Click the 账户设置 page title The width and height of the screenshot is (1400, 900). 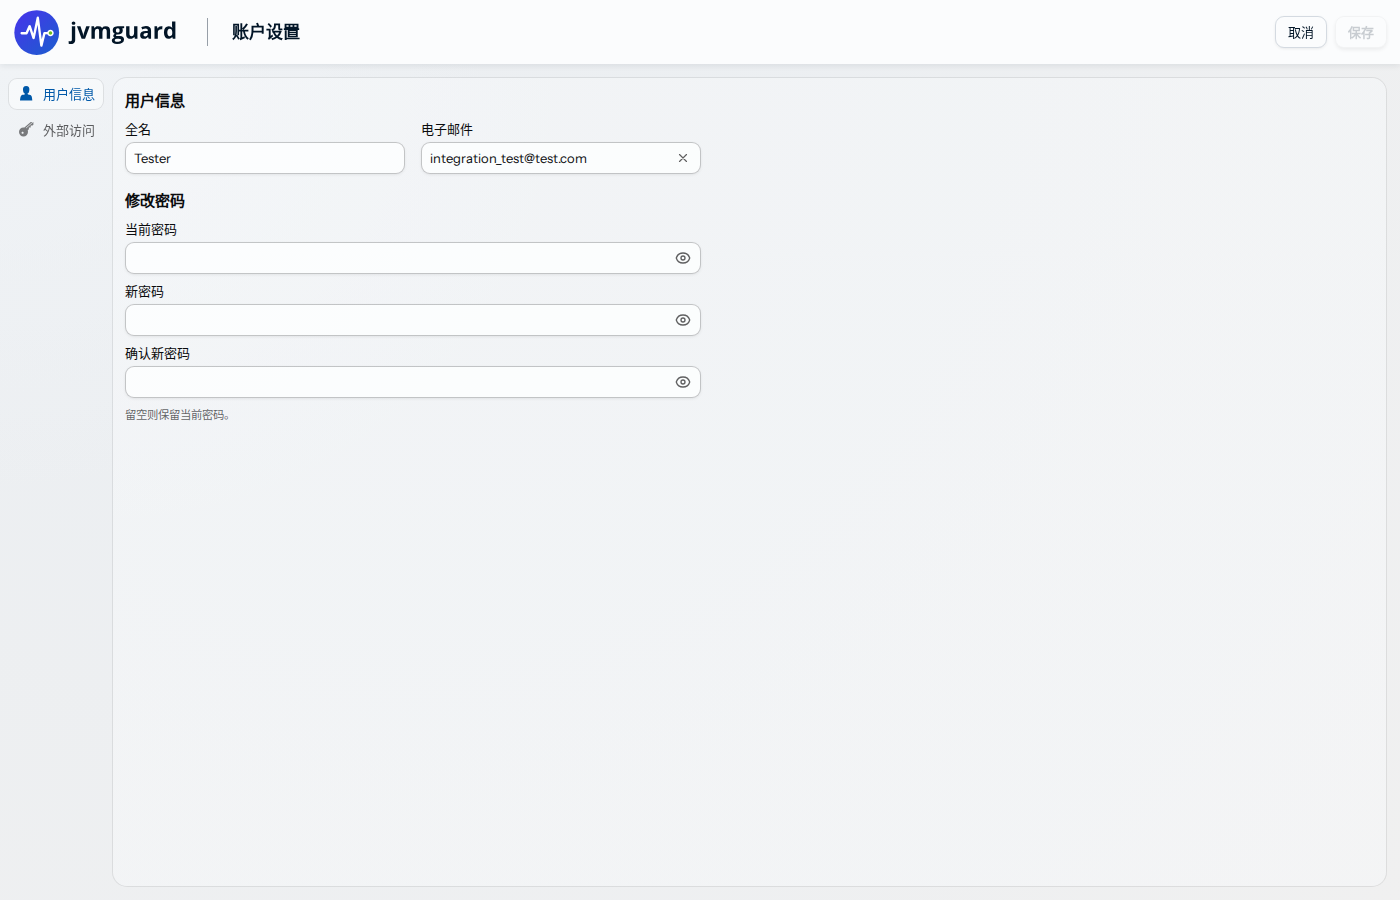coord(266,32)
